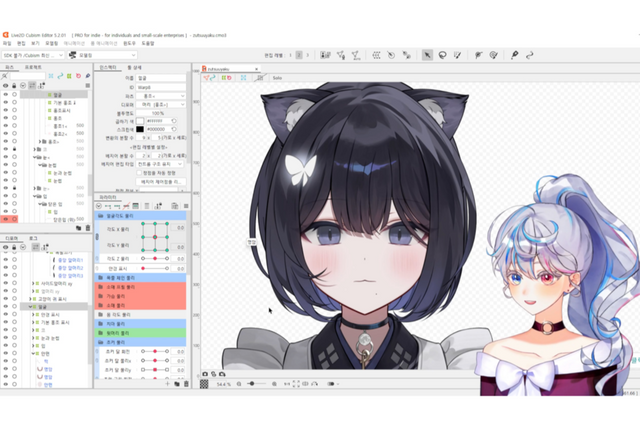Open the 파일 (File) menu
The image size is (640, 427).
pos(7,44)
